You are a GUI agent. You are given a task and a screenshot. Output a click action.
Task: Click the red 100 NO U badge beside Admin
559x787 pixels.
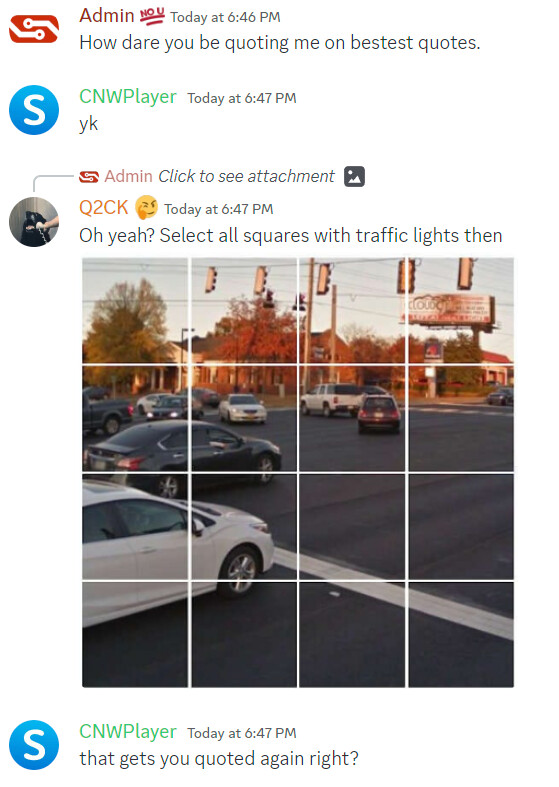point(152,17)
